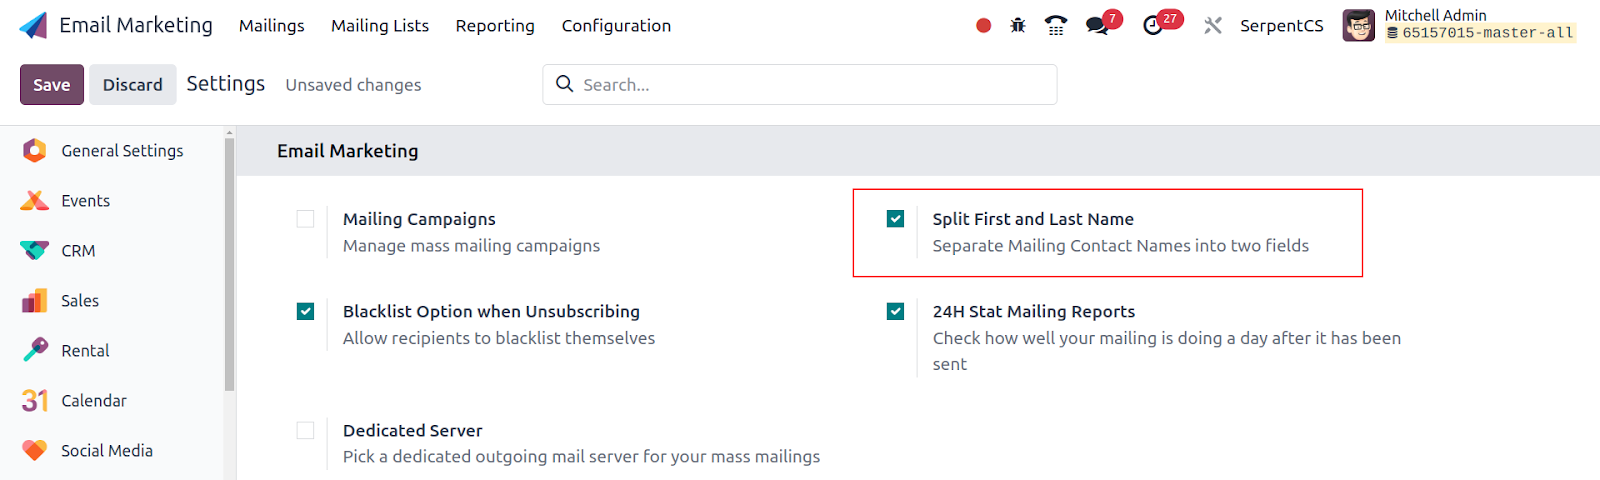Uncheck Split First and Last Name
The height and width of the screenshot is (480, 1600).
tap(896, 219)
